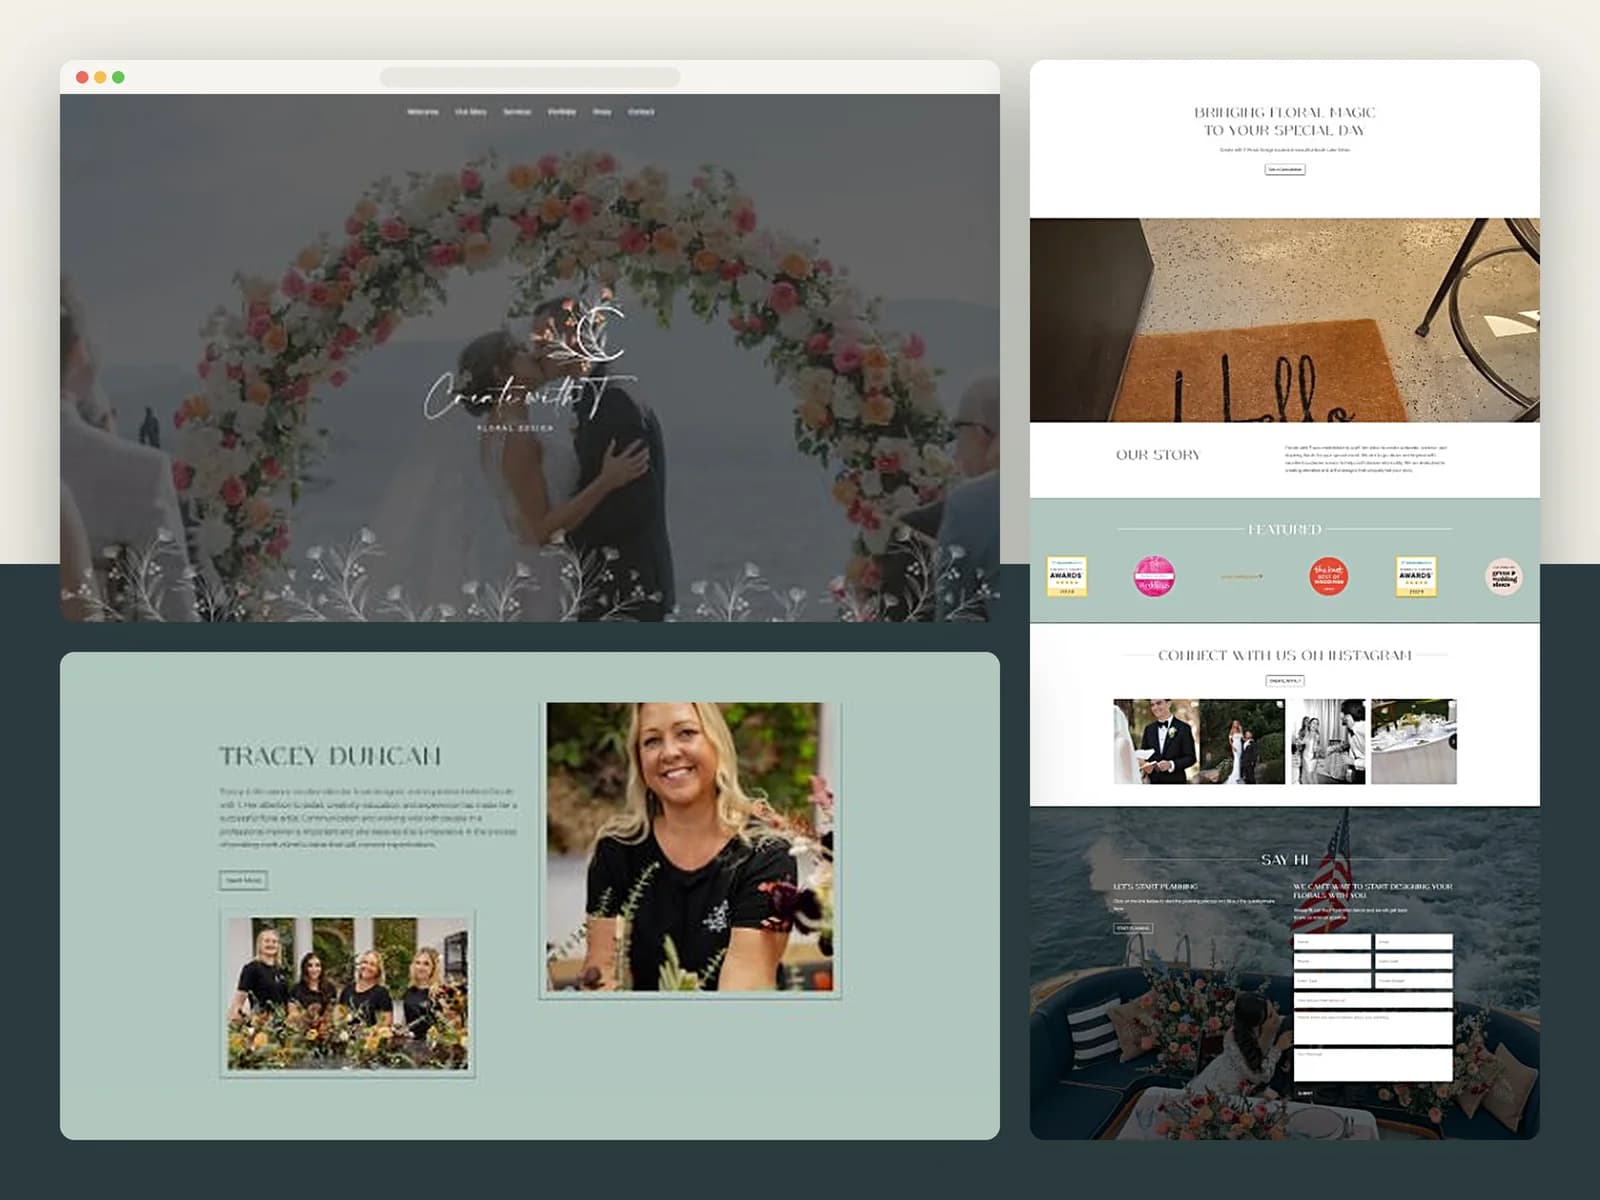Click the yellow dot in the browser frame

pyautogui.click(x=100, y=77)
